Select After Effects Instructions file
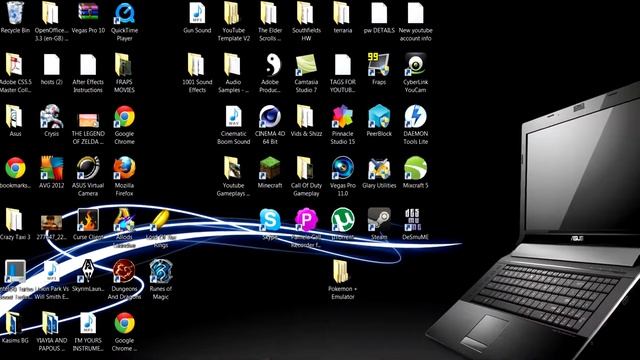 tap(88, 64)
